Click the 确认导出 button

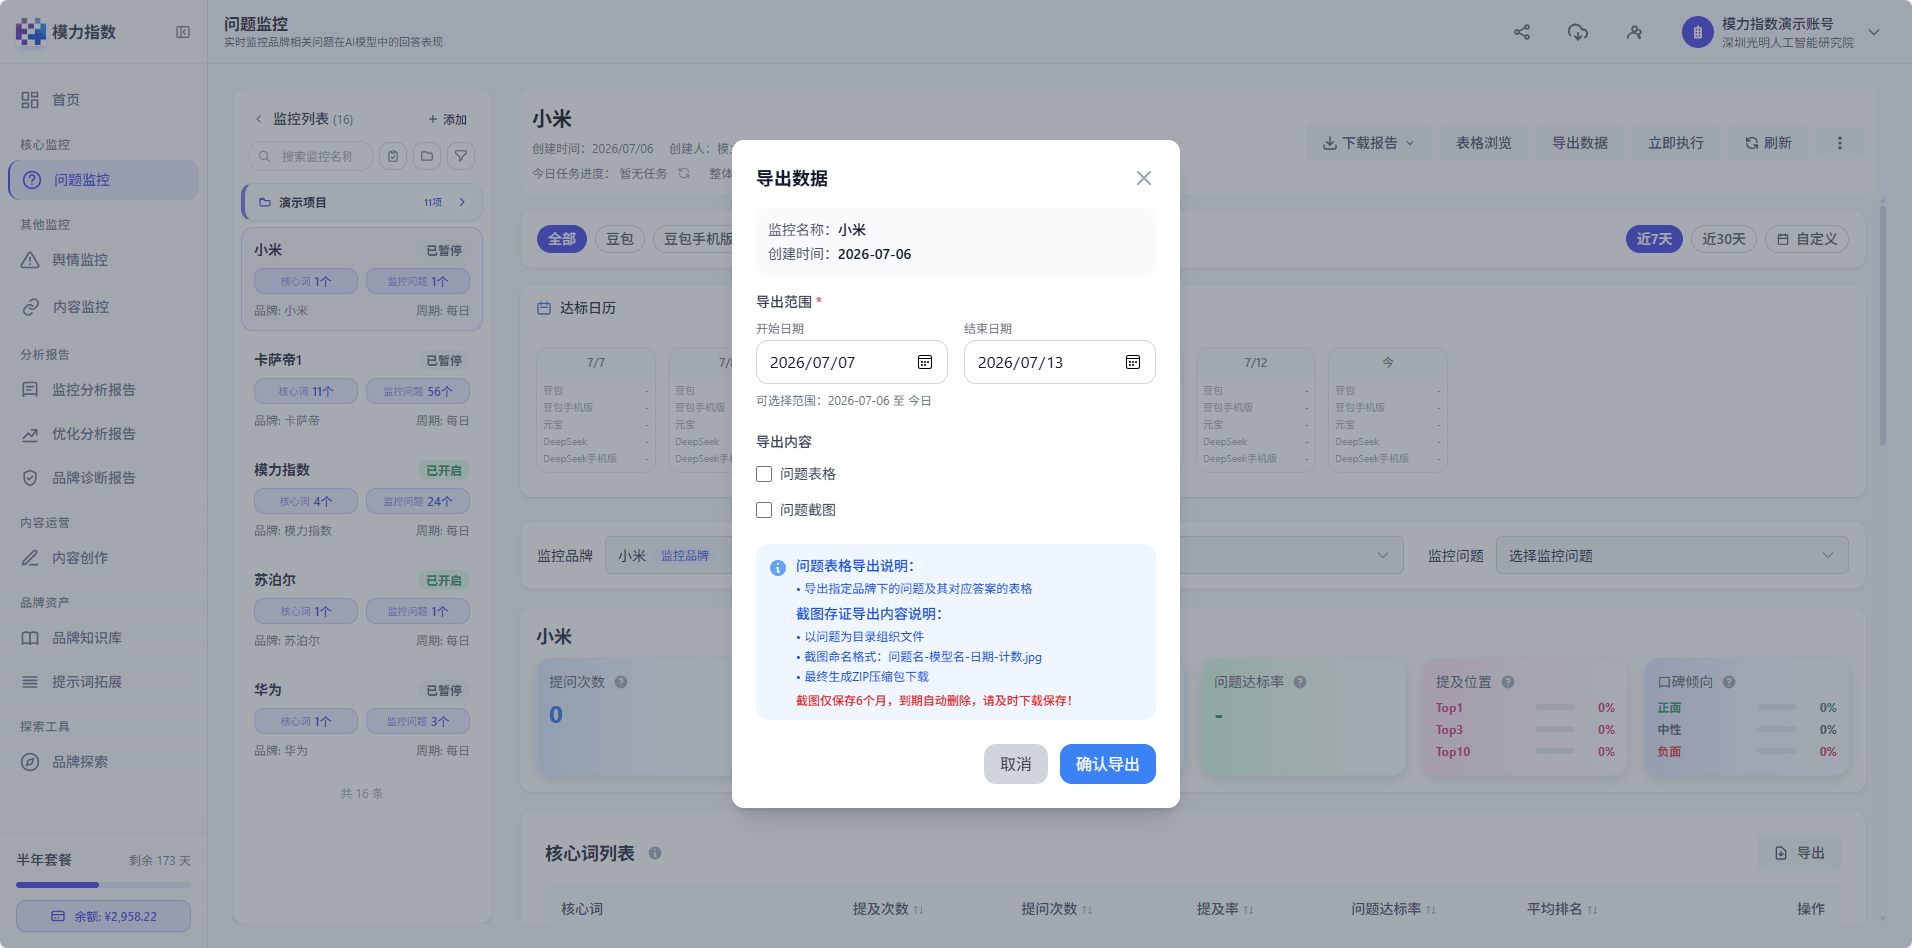click(1107, 764)
